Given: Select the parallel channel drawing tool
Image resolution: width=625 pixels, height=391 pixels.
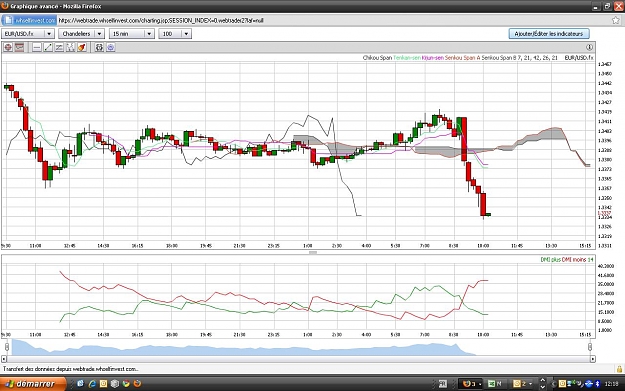Looking at the screenshot, I should 59,47.
